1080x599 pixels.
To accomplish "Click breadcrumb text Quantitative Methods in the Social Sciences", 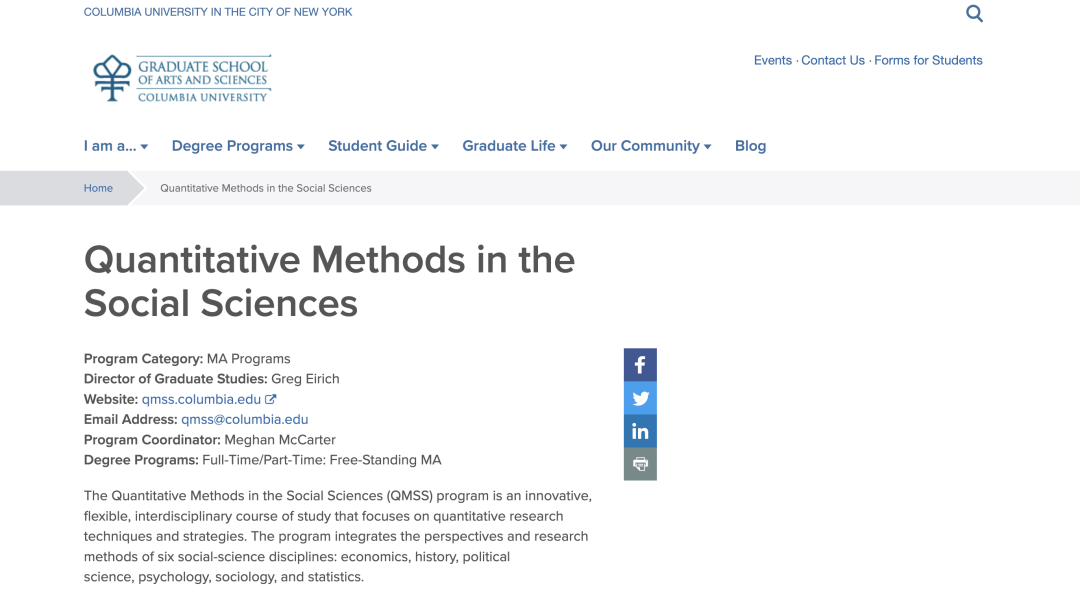I will point(266,188).
